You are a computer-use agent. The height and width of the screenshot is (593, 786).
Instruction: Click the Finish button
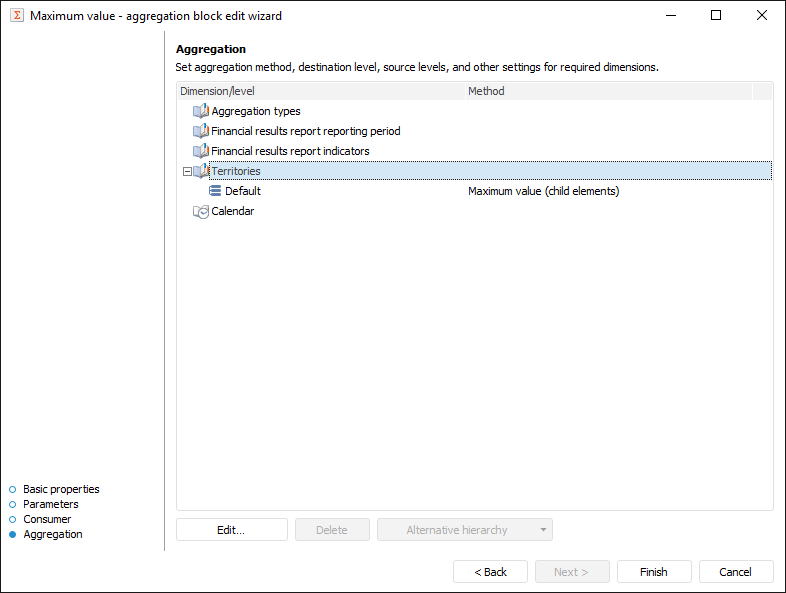(x=654, y=572)
